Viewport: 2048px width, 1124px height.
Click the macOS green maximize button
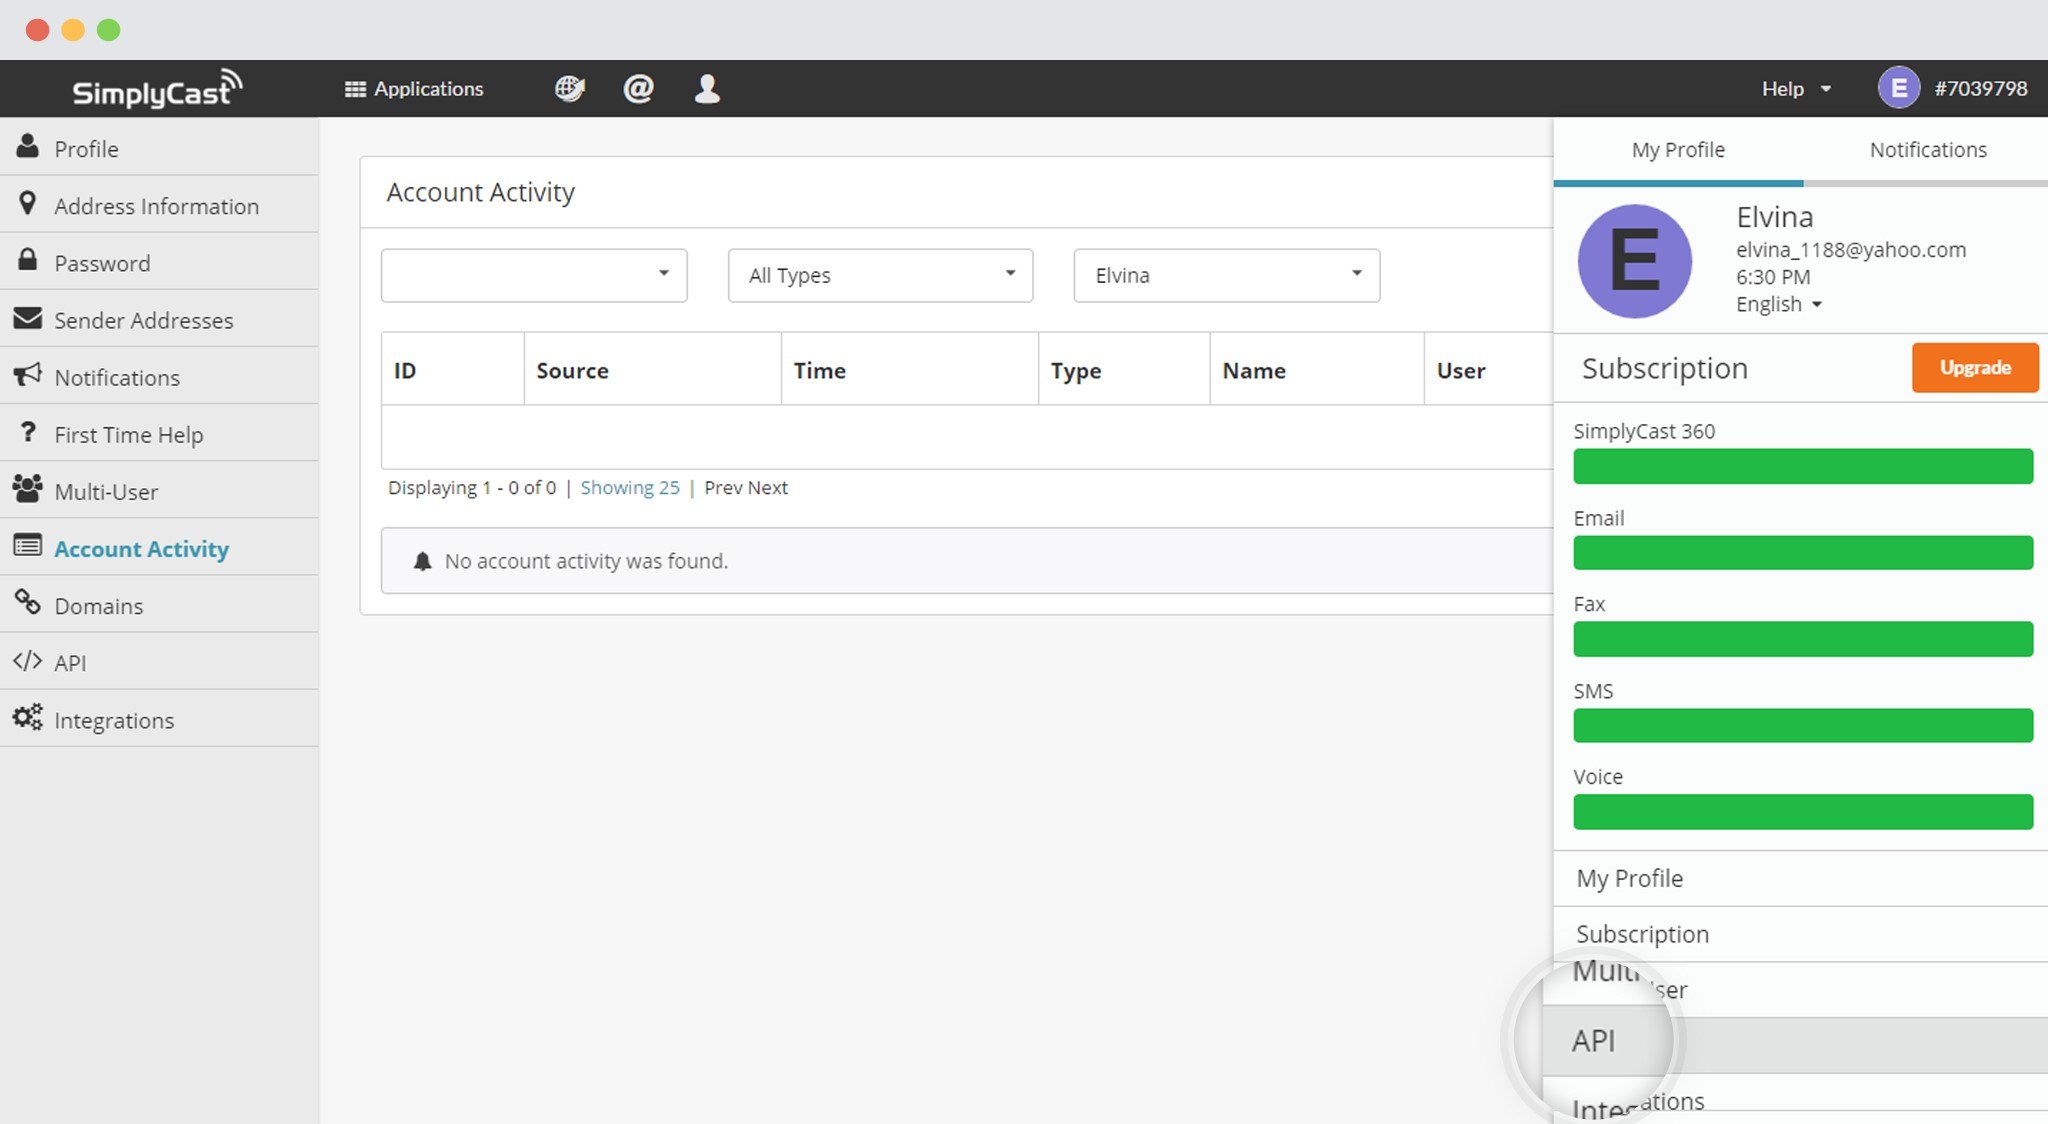tap(109, 30)
